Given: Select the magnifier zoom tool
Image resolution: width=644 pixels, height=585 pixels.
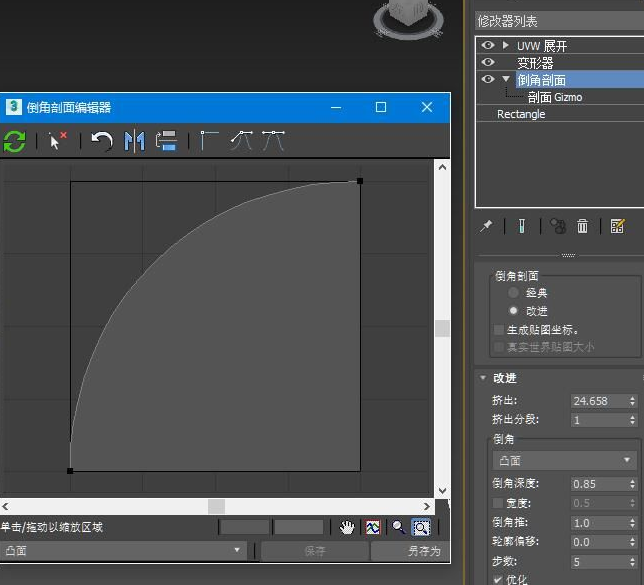Looking at the screenshot, I should click(398, 527).
